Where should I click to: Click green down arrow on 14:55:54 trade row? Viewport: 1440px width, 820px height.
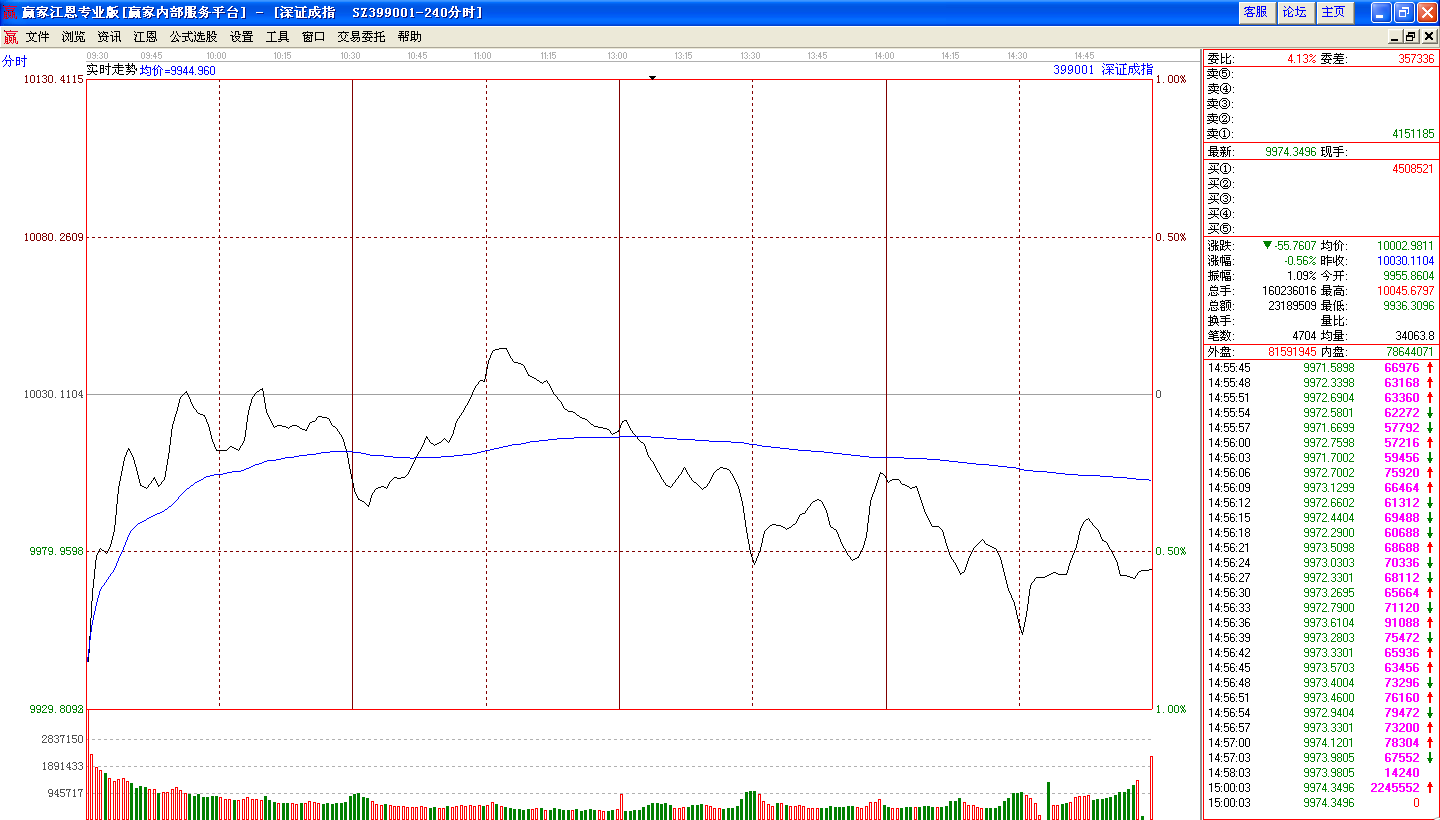(1430, 413)
